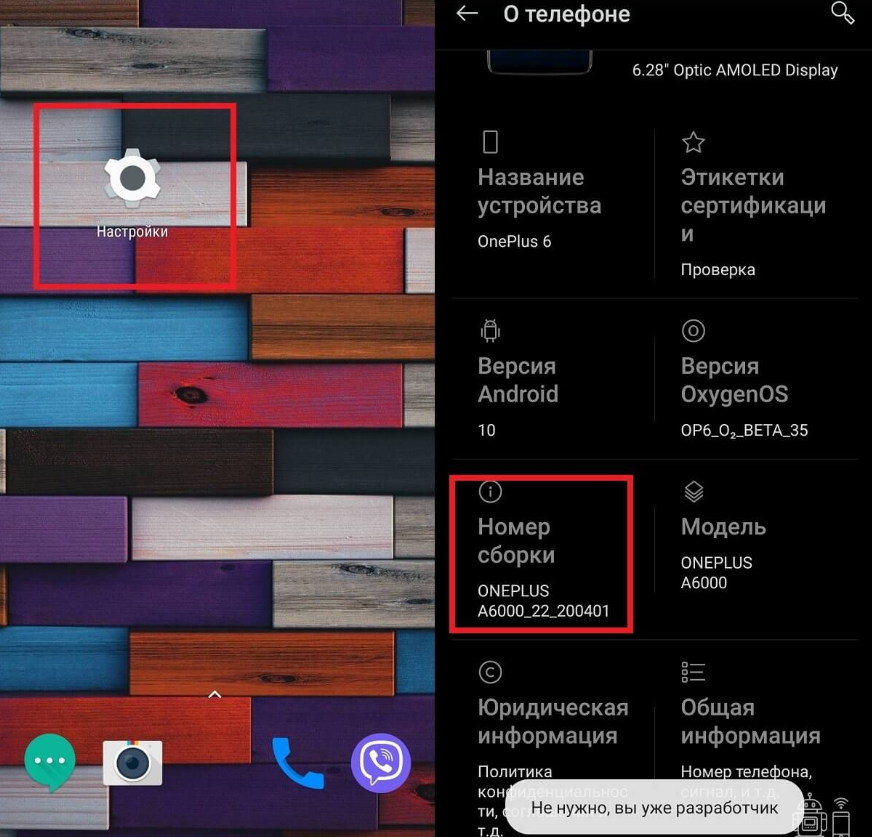Tap the phone image thumbnail at top
The image size is (872, 837).
tap(539, 62)
